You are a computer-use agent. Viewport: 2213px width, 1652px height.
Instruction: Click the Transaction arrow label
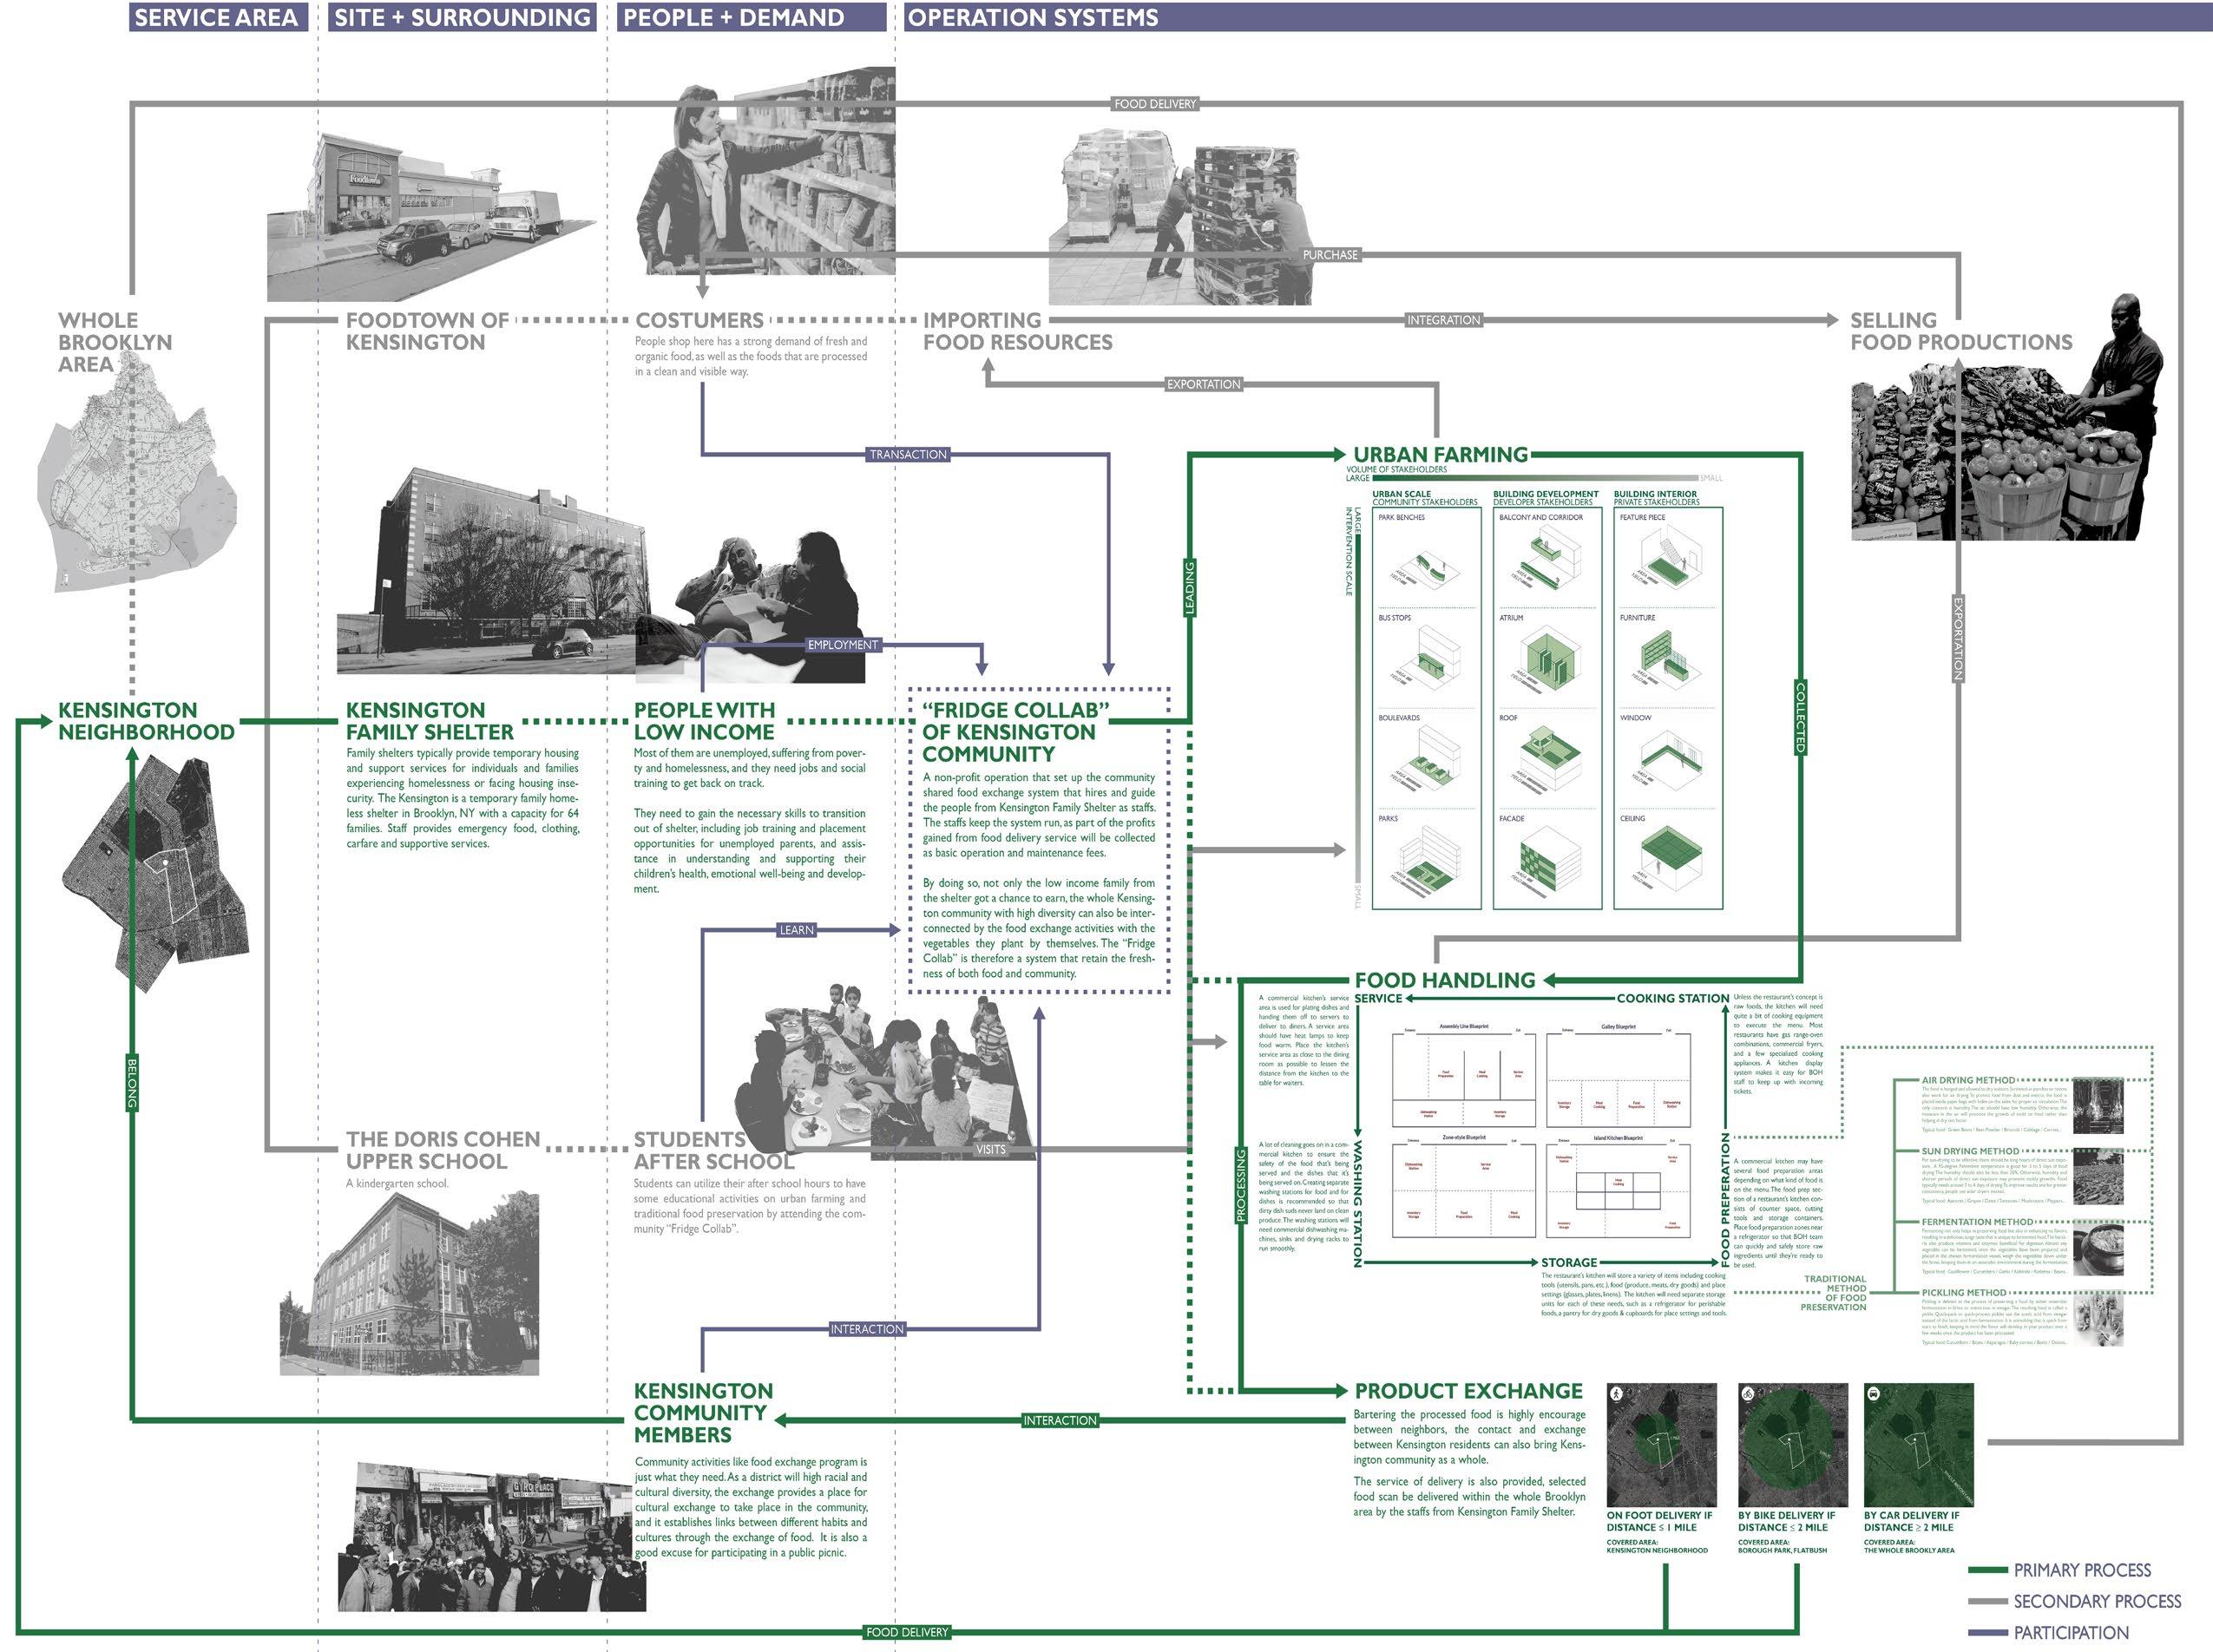pyautogui.click(x=907, y=454)
